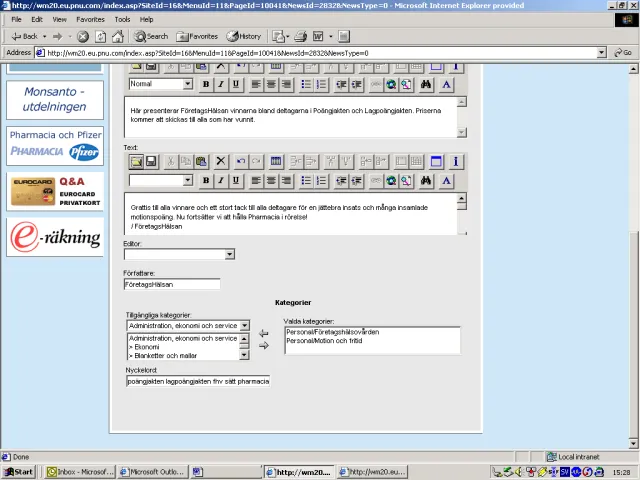
Task: Click decrease indent icon in Text editor toolbar
Action: [x=341, y=180]
